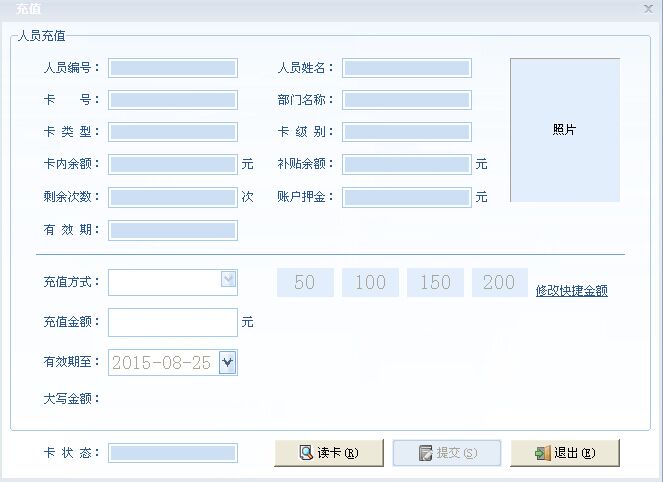Click the 读卡 (Read Card) button
Viewport: 663px width, 482px height.
[329, 453]
